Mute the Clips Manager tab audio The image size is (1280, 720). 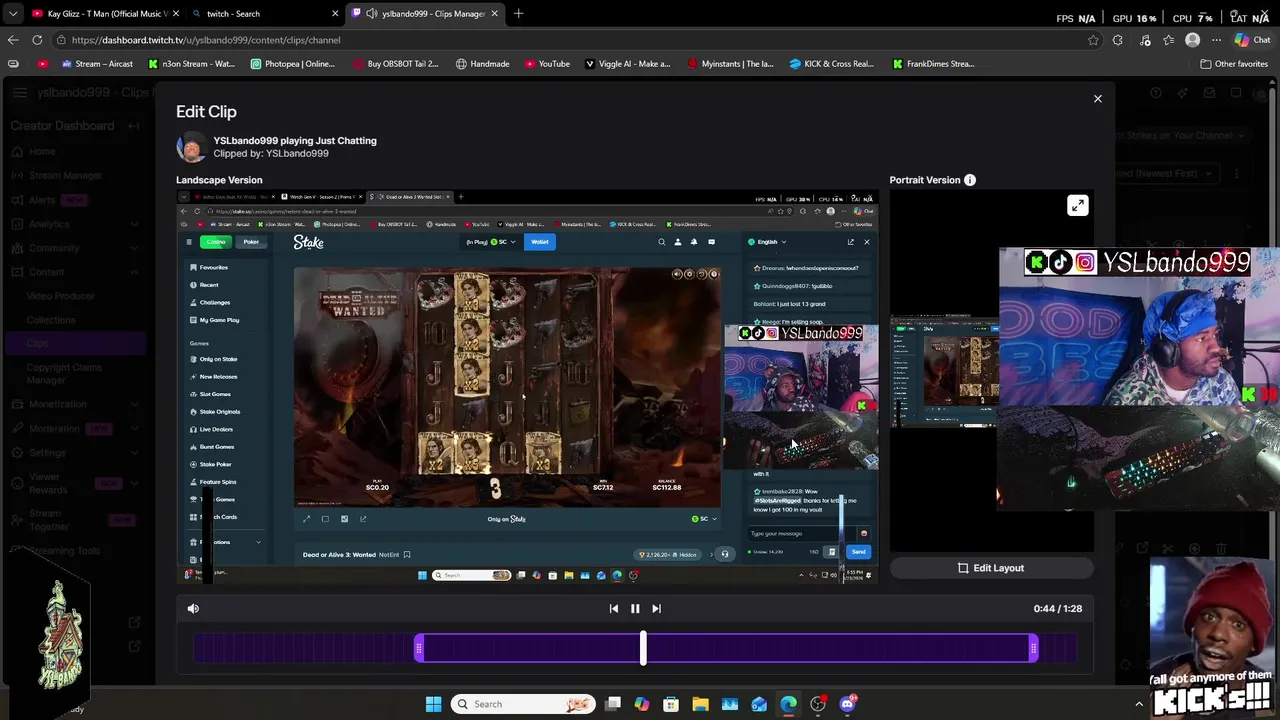point(372,14)
